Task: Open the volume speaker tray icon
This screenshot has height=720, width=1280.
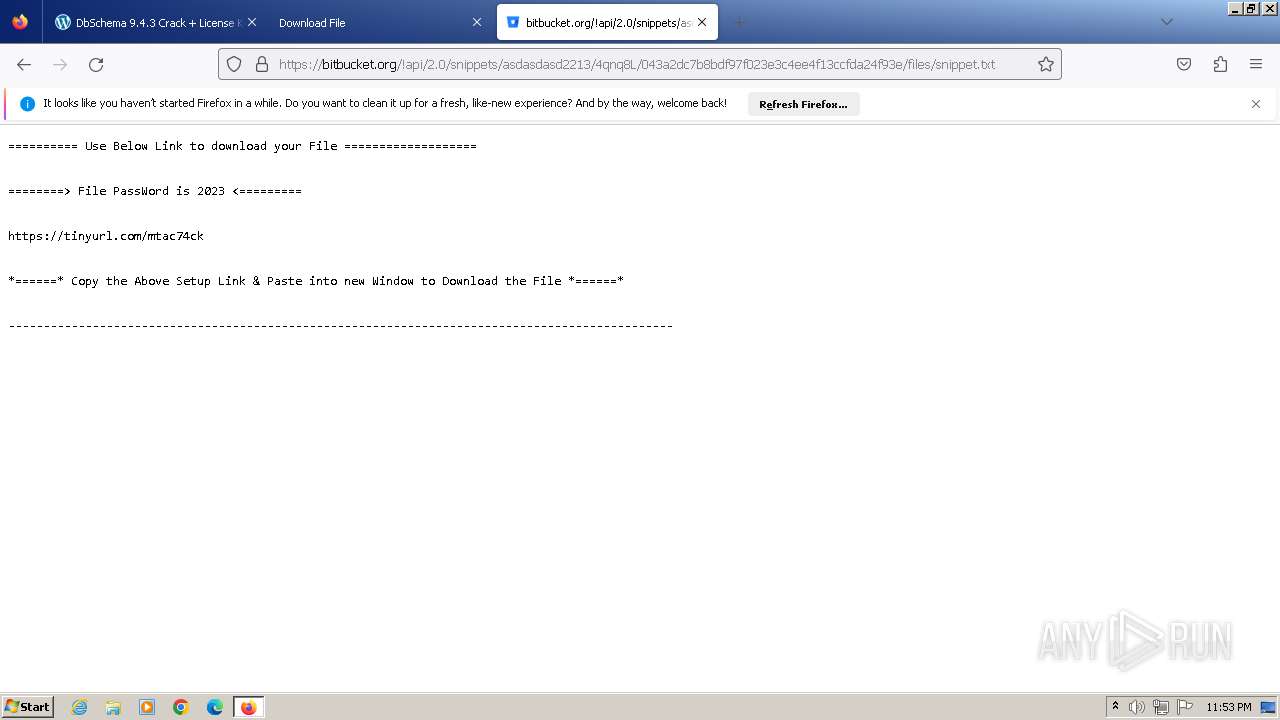Action: [1136, 707]
